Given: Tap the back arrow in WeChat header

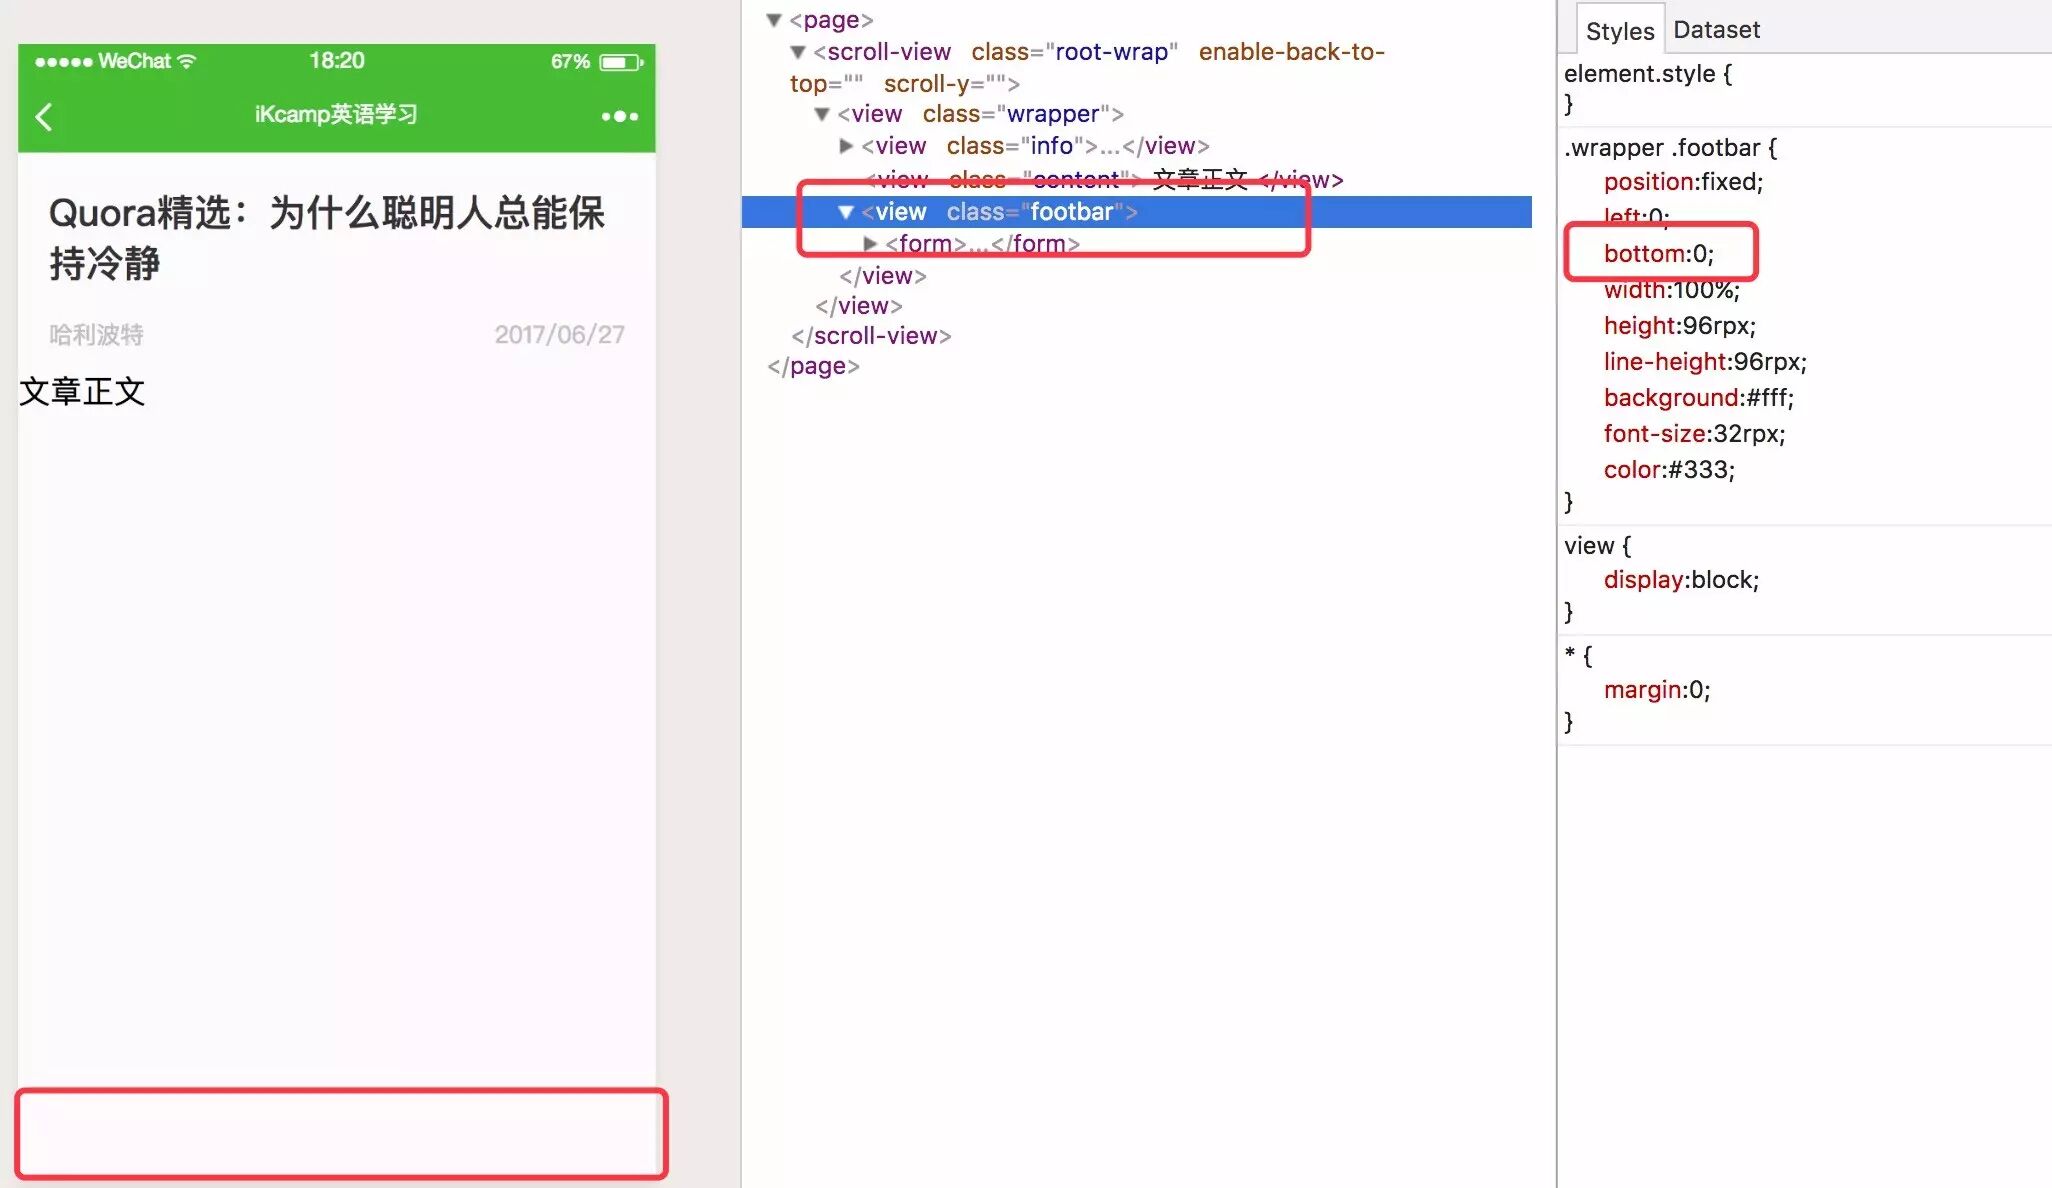Looking at the screenshot, I should 43,116.
